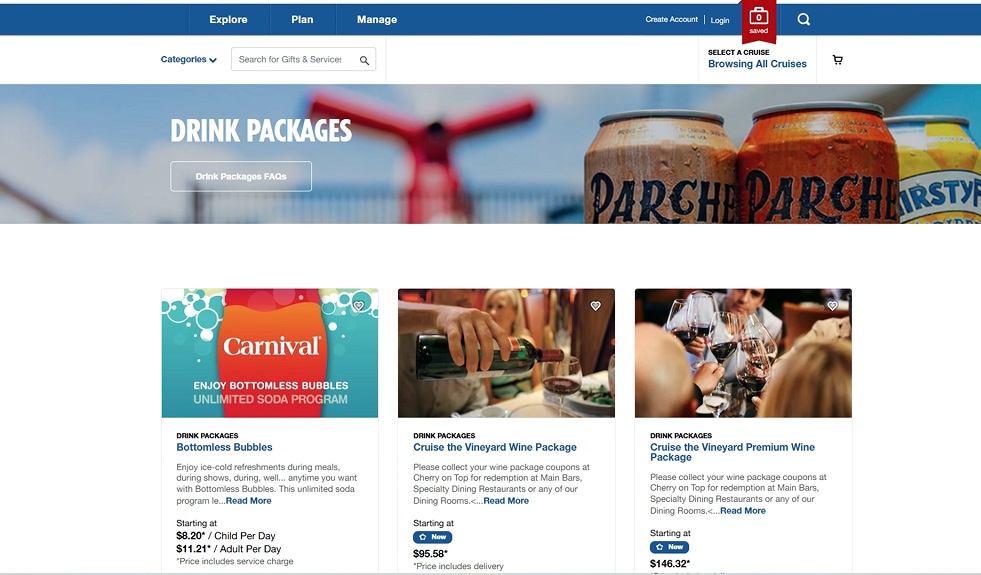
Task: Click the DRINK PACKAGES banner heading
Action: click(261, 131)
